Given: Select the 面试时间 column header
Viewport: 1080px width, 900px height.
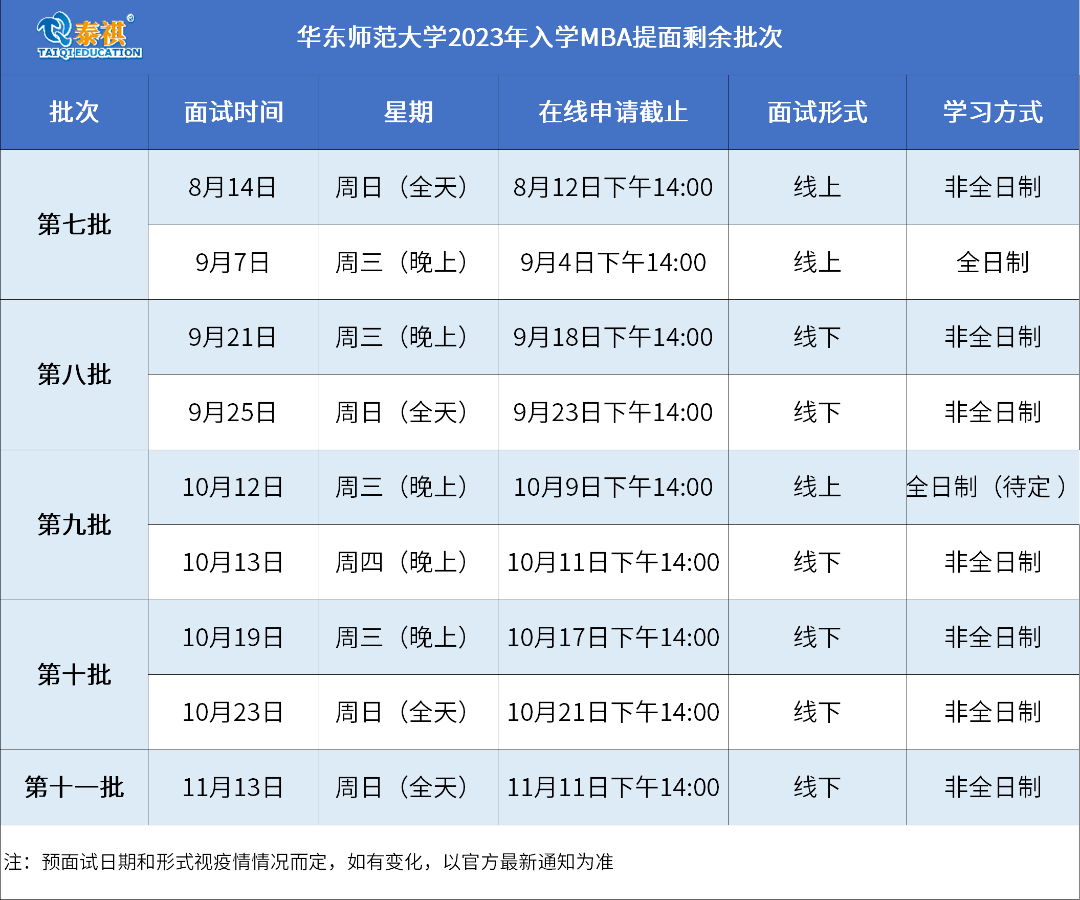Looking at the screenshot, I should tap(233, 112).
